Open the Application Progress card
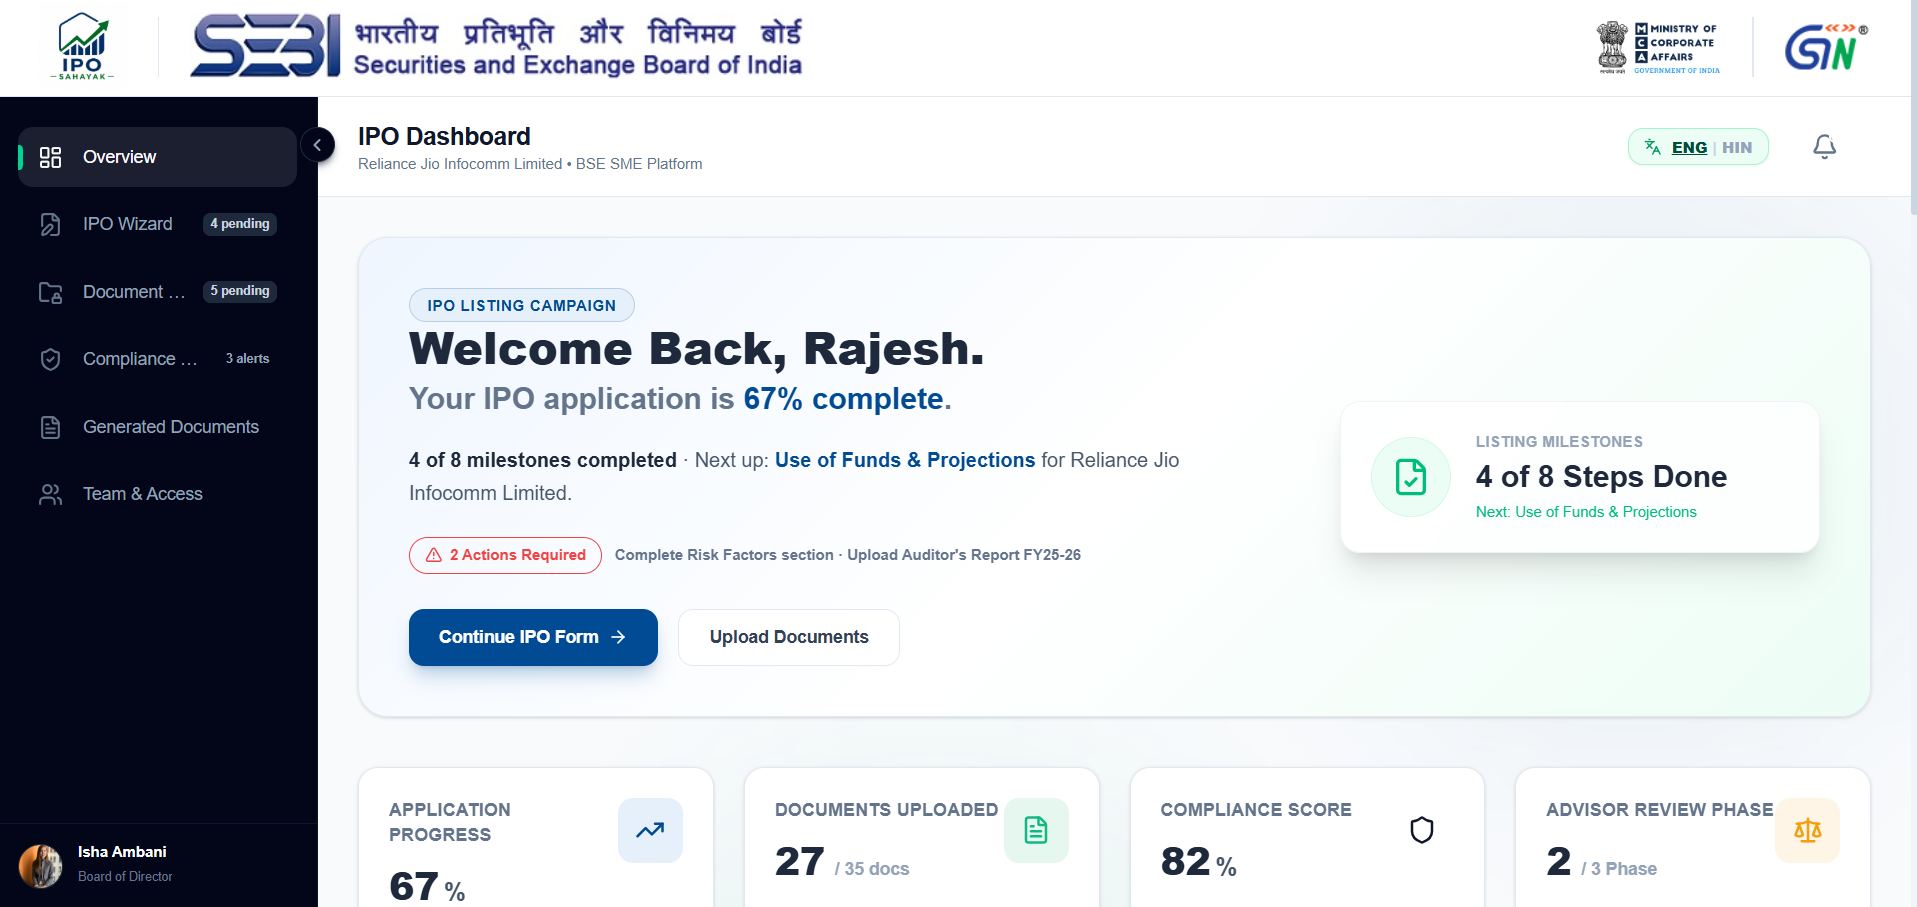1917x907 pixels. 536,838
